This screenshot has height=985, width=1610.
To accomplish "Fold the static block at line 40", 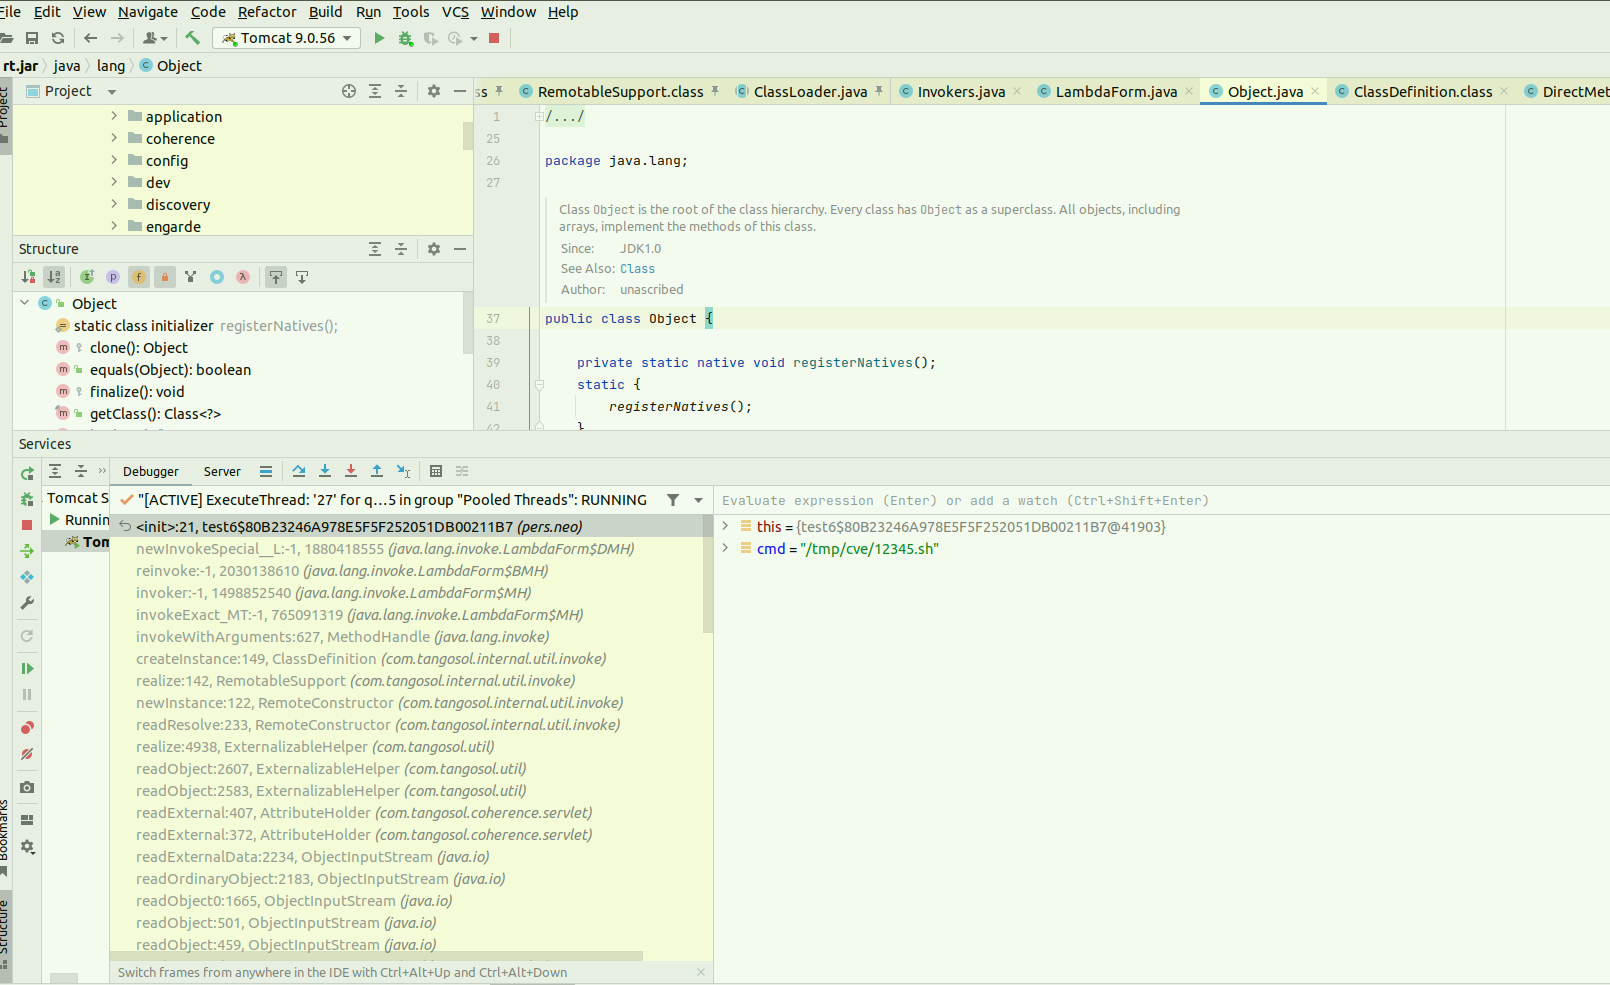I will 539,384.
